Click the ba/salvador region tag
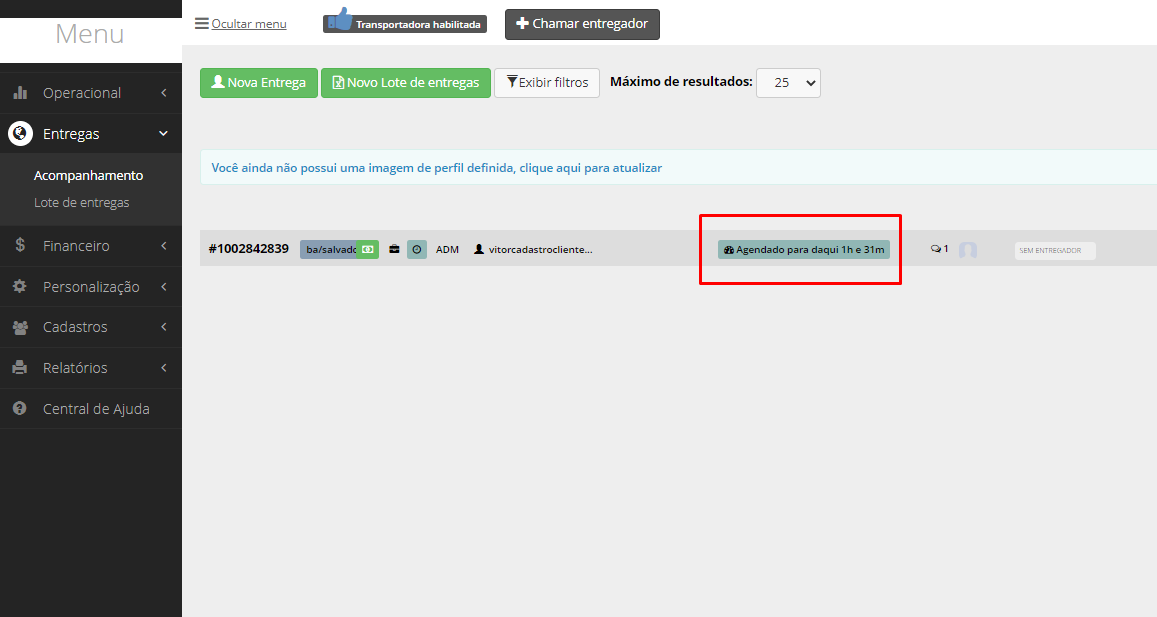 tap(330, 249)
